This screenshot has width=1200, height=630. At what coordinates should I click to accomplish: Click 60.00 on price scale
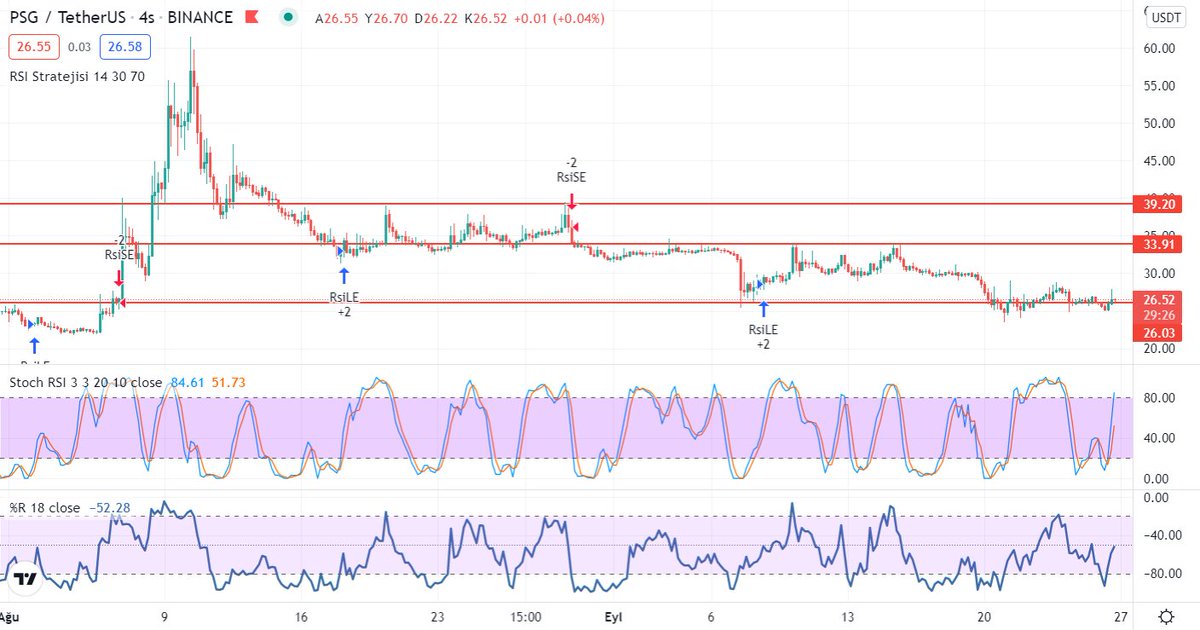1158,48
